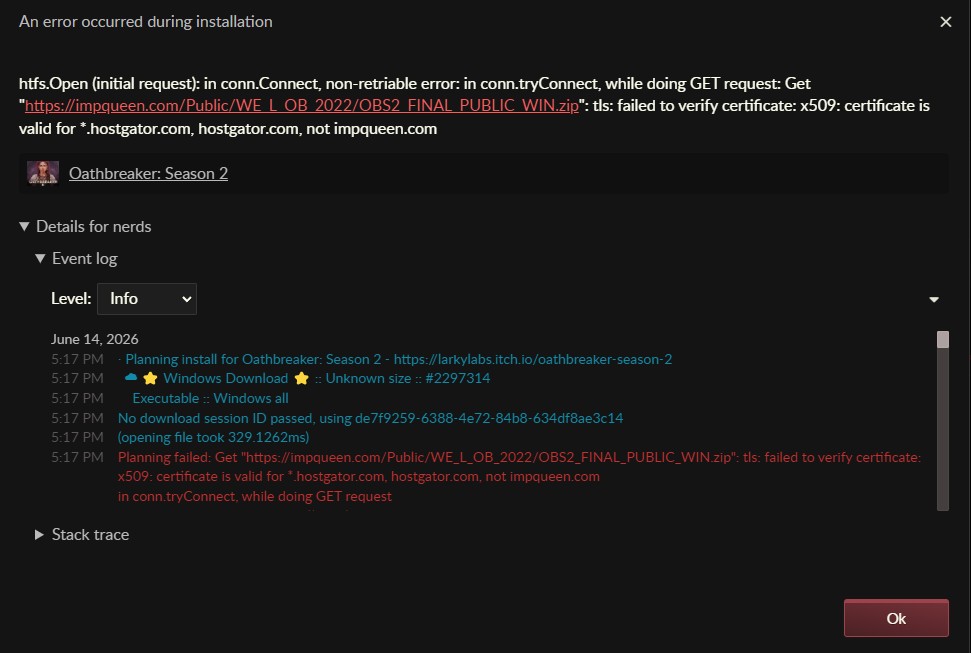Click the Oathbreaker game cover thumbnail

point(43,173)
